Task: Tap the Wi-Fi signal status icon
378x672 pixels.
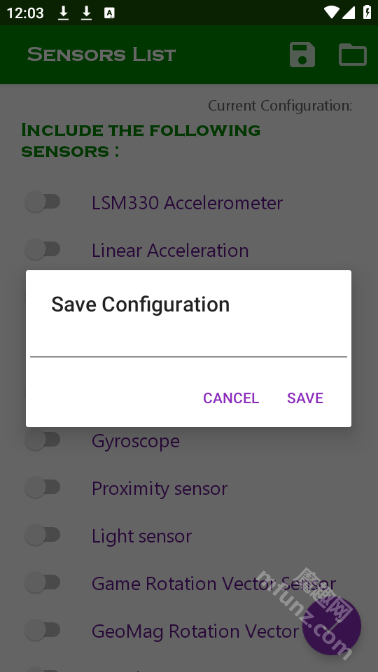Action: [331, 12]
